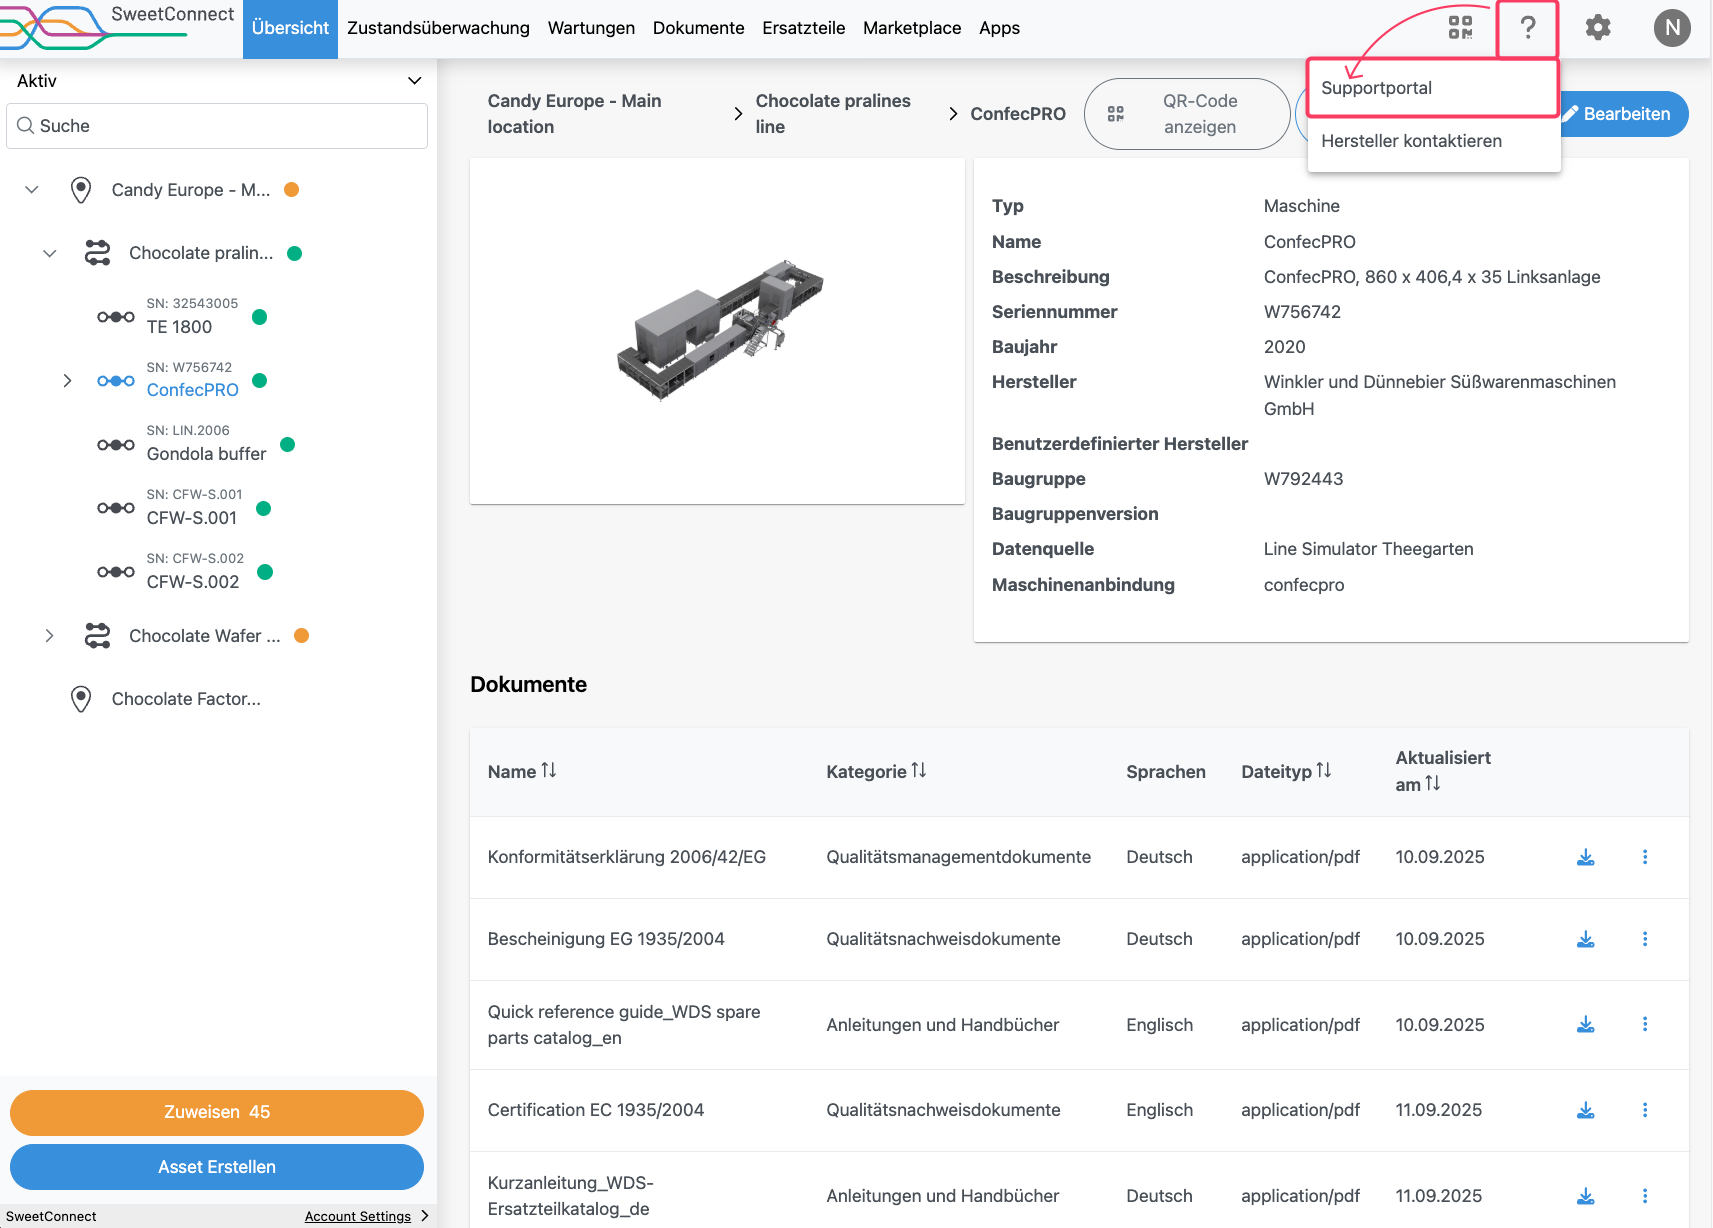Choose Supportportal from the help menu
The image size is (1713, 1228).
tap(1433, 88)
